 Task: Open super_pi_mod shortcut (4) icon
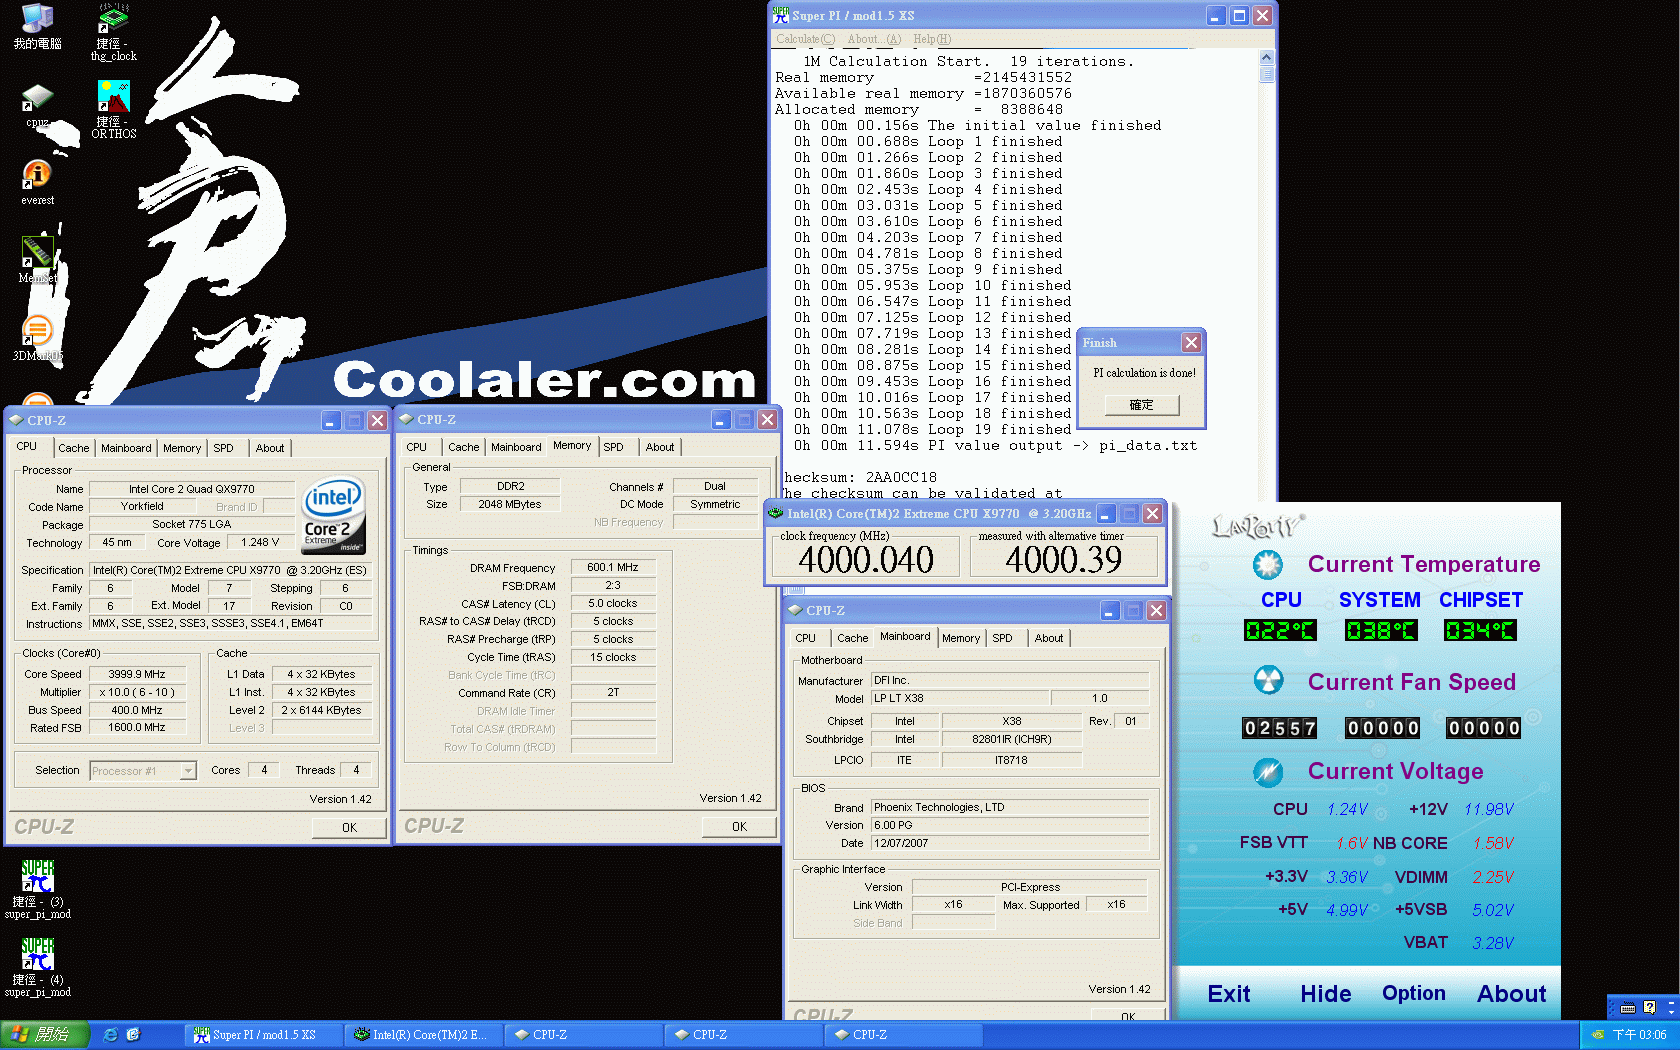click(38, 967)
